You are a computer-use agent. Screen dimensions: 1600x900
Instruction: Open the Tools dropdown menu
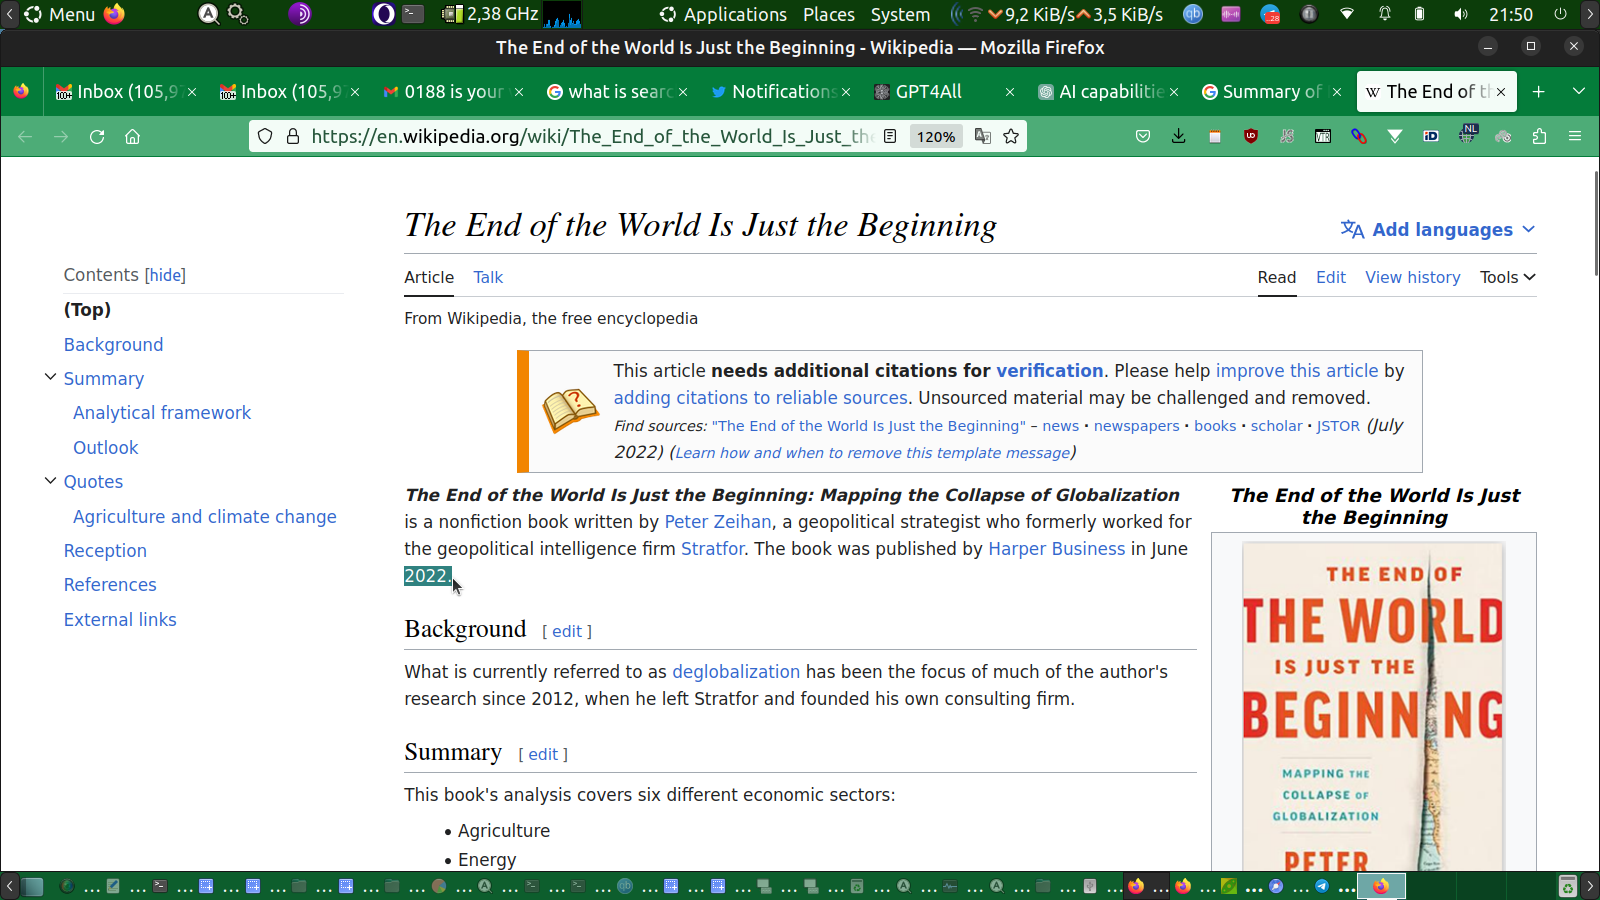point(1508,277)
